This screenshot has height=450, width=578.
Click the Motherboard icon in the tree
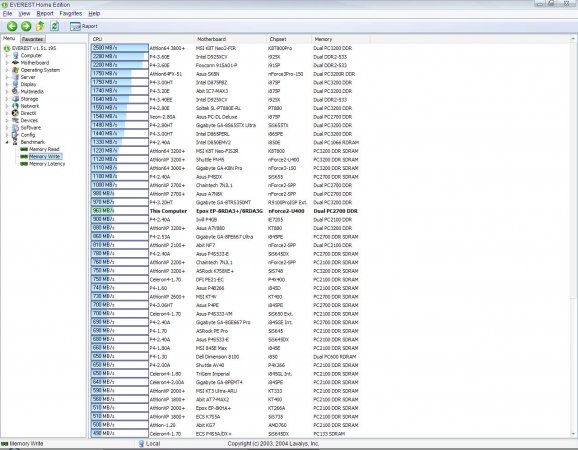(x=15, y=63)
